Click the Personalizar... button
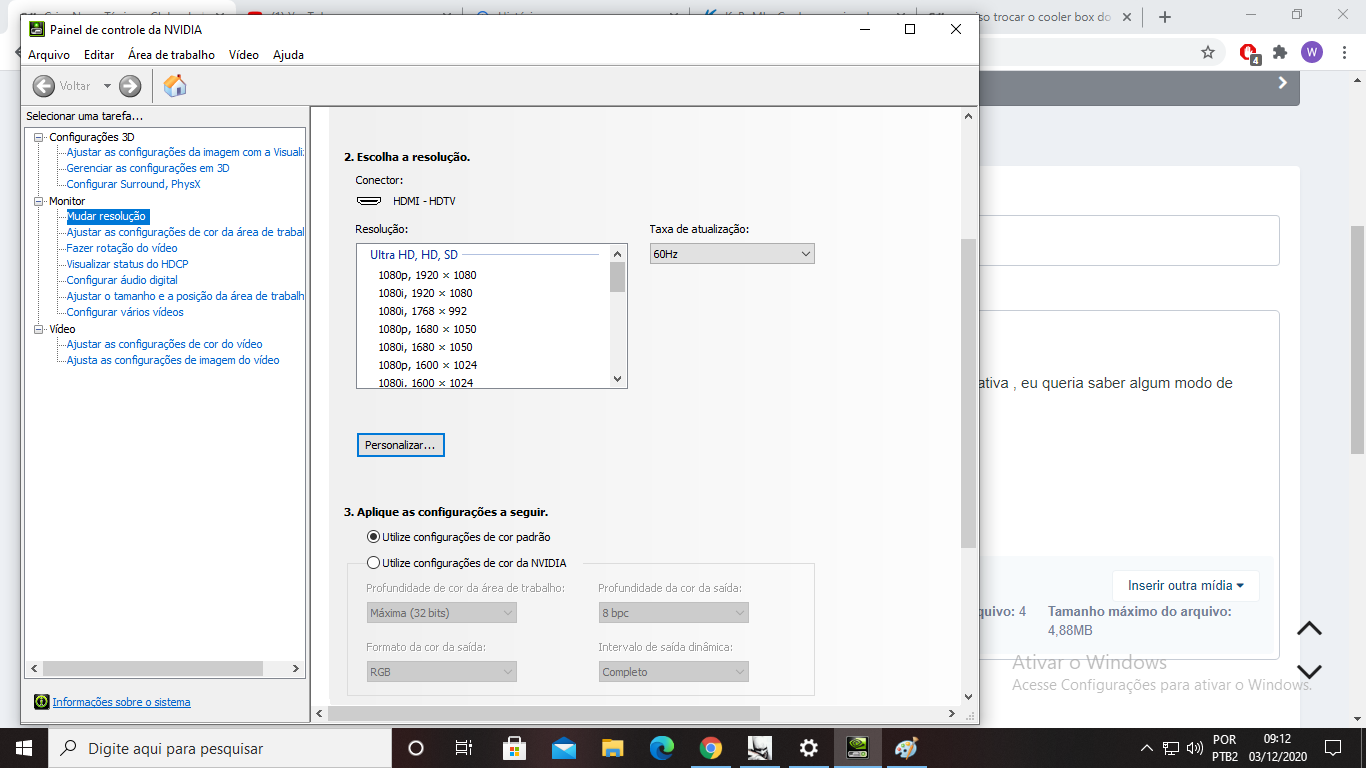Image resolution: width=1370 pixels, height=770 pixels. [400, 445]
